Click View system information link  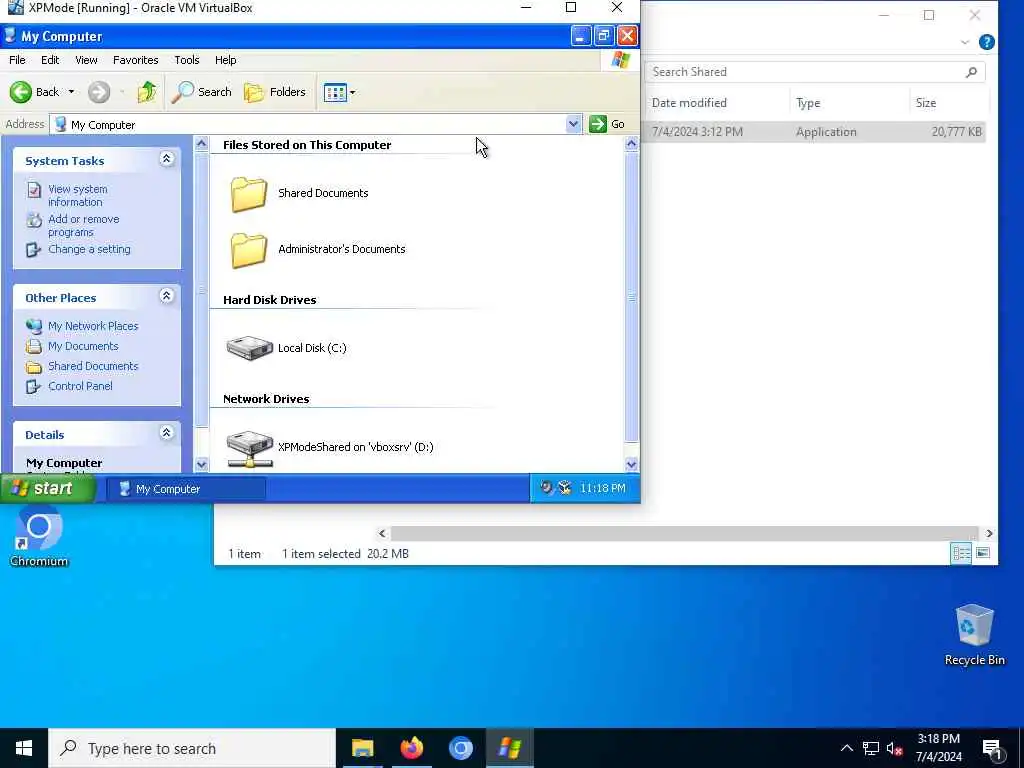tap(78, 195)
